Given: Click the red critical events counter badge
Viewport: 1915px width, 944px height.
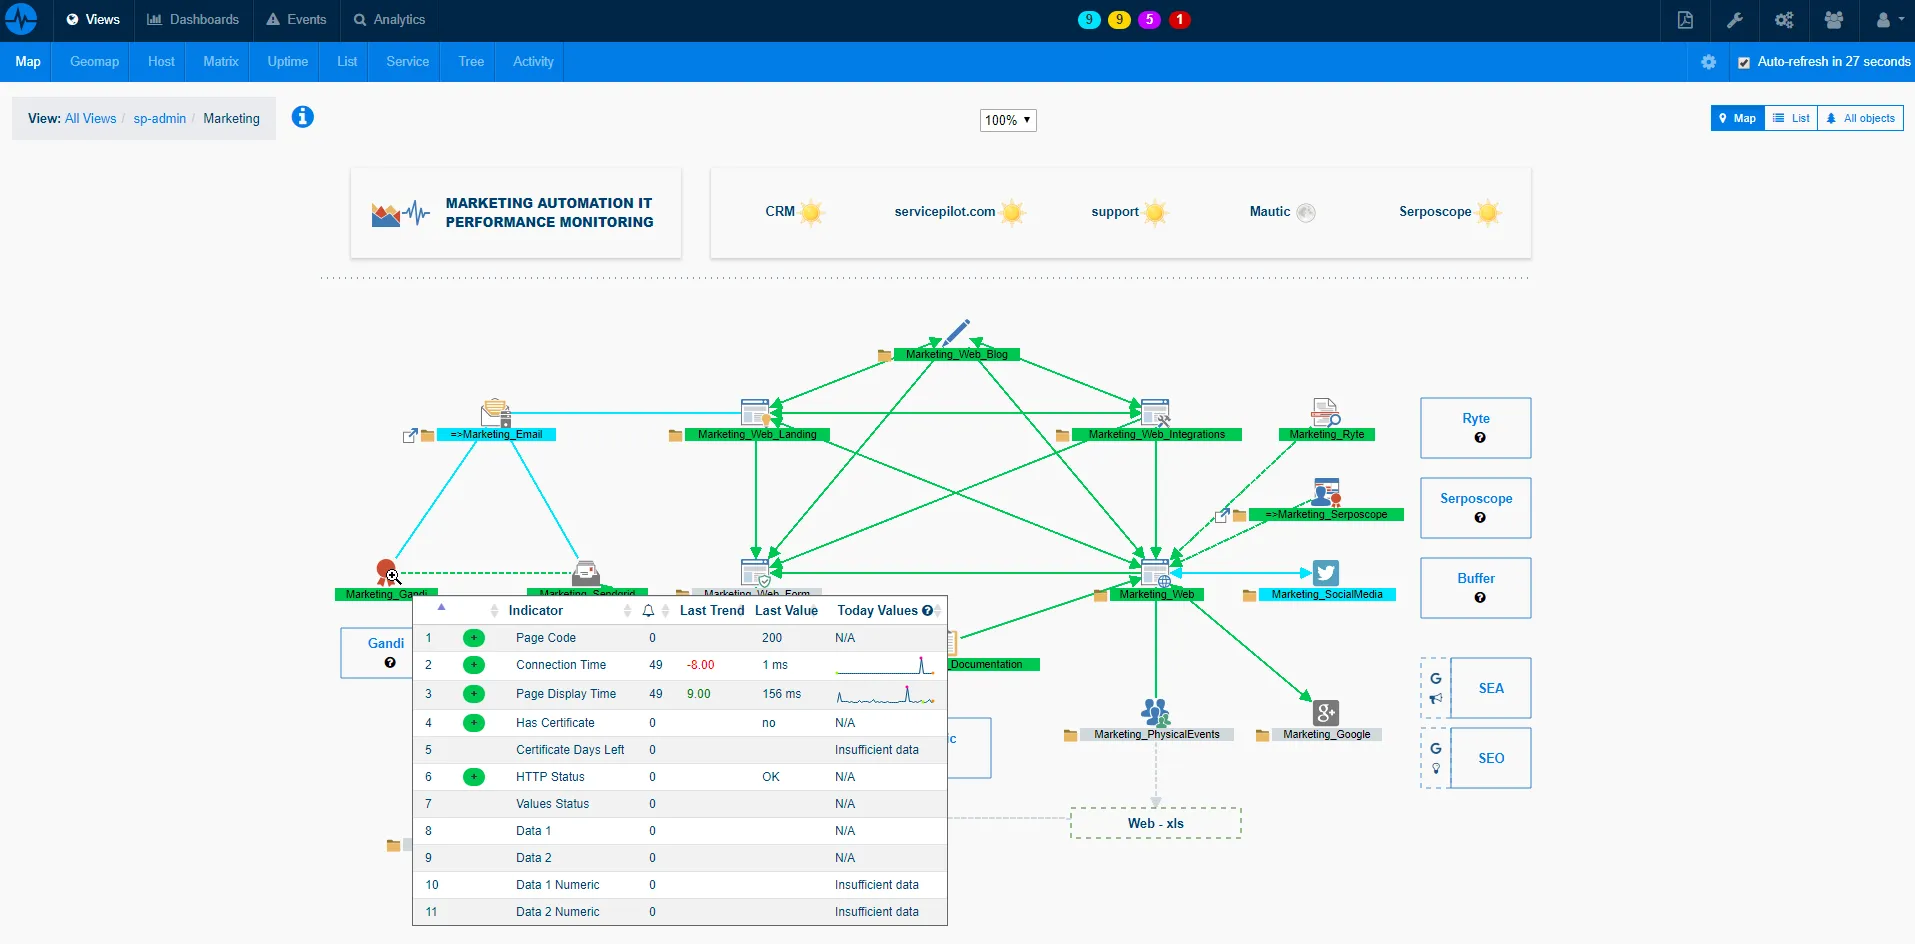Looking at the screenshot, I should coord(1180,20).
